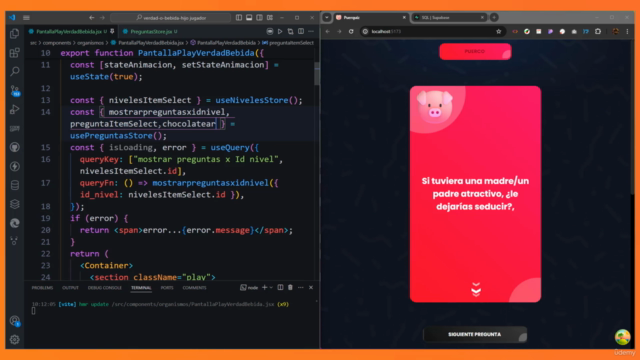Open the DEBUG CONSOLE panel tab
This screenshot has width=640, height=360.
point(104,288)
